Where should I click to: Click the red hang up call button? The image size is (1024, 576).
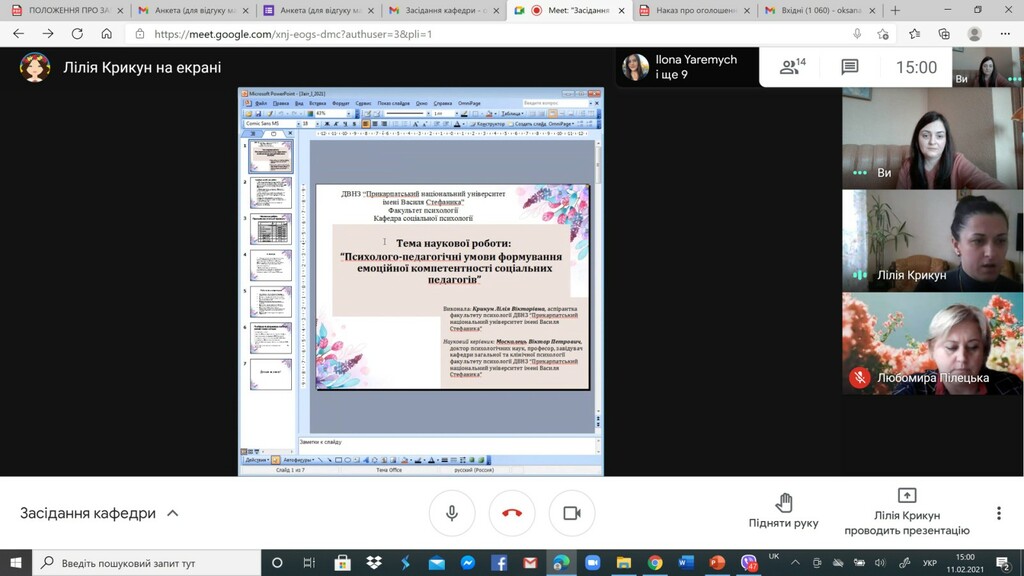coord(512,513)
